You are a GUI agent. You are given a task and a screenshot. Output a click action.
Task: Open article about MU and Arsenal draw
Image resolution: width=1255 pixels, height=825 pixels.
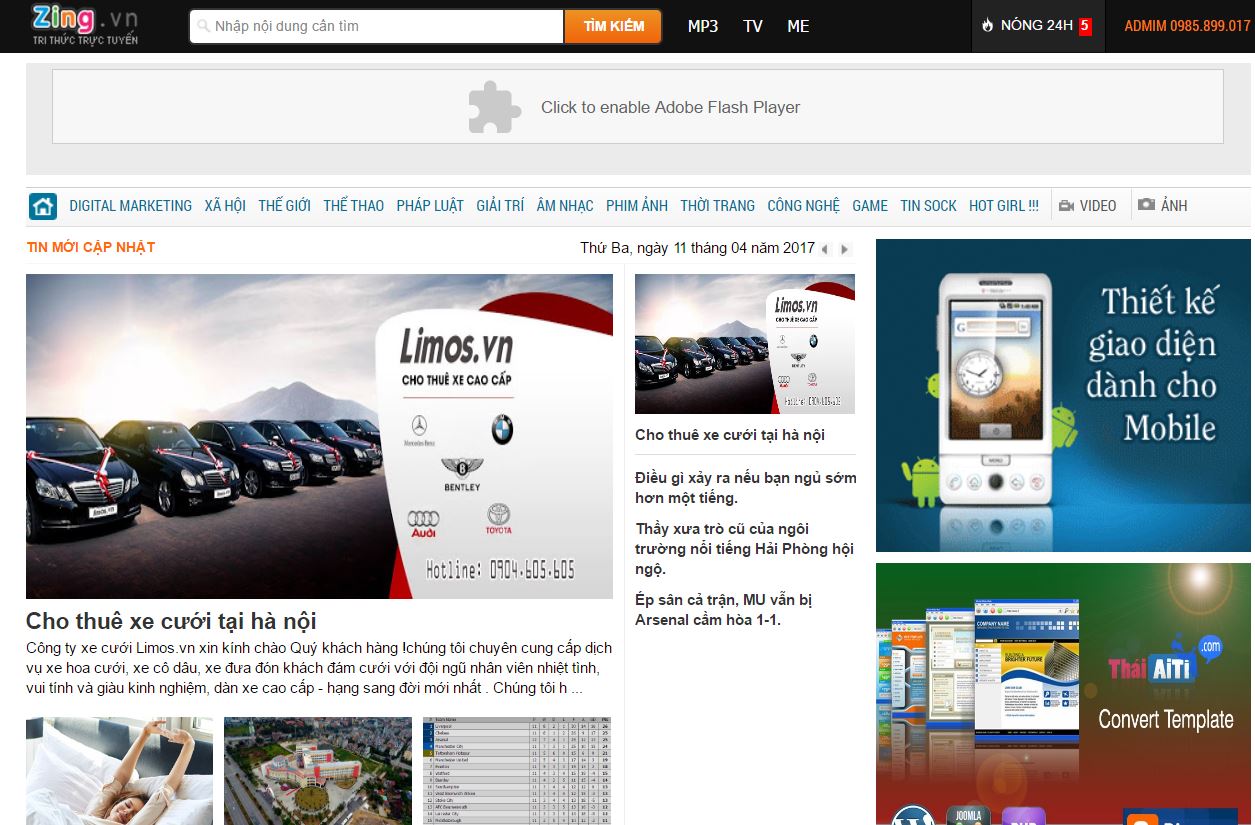pos(724,610)
